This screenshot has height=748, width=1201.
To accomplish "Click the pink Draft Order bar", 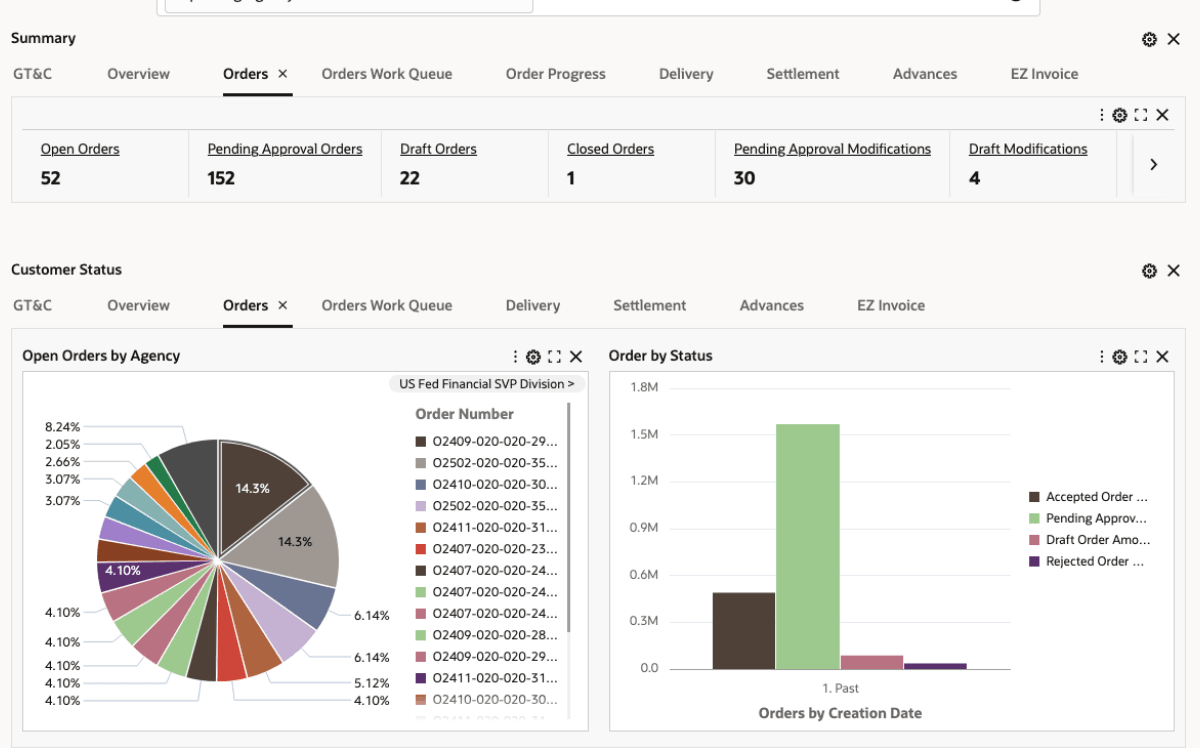I will tap(872, 663).
